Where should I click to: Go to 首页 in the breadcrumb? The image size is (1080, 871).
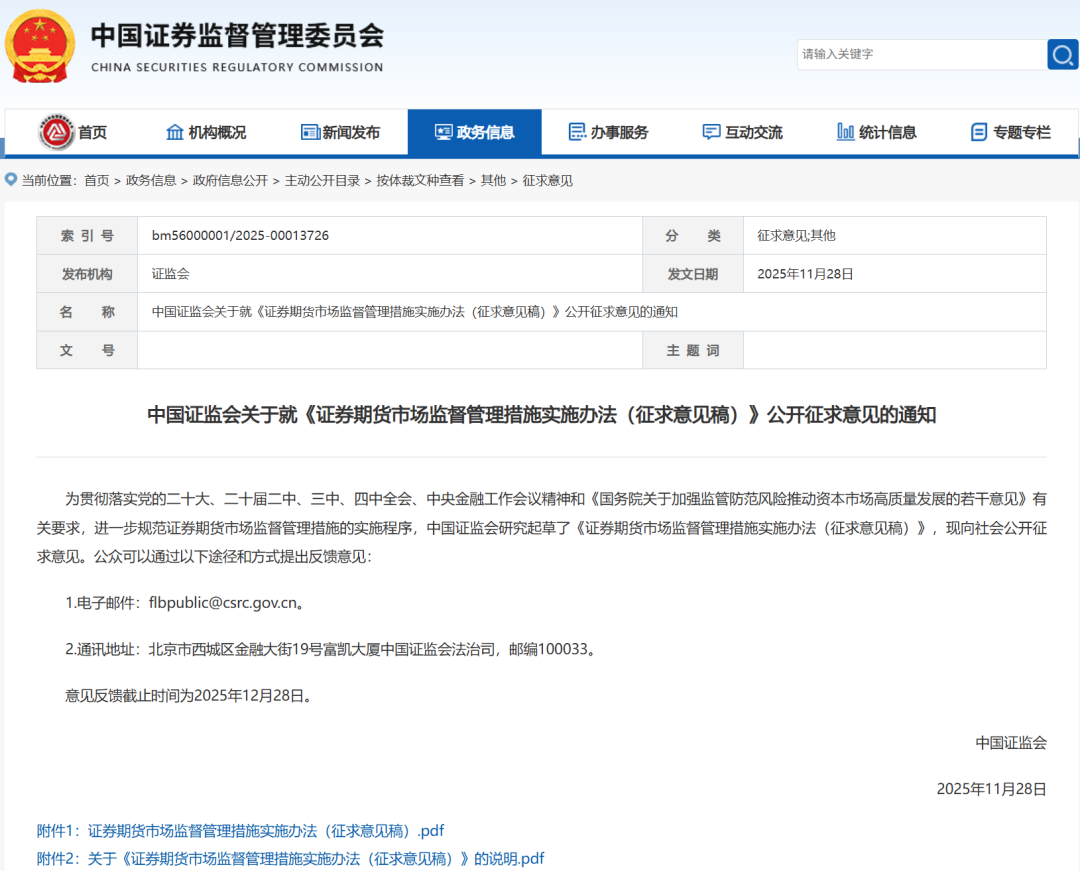(97, 181)
